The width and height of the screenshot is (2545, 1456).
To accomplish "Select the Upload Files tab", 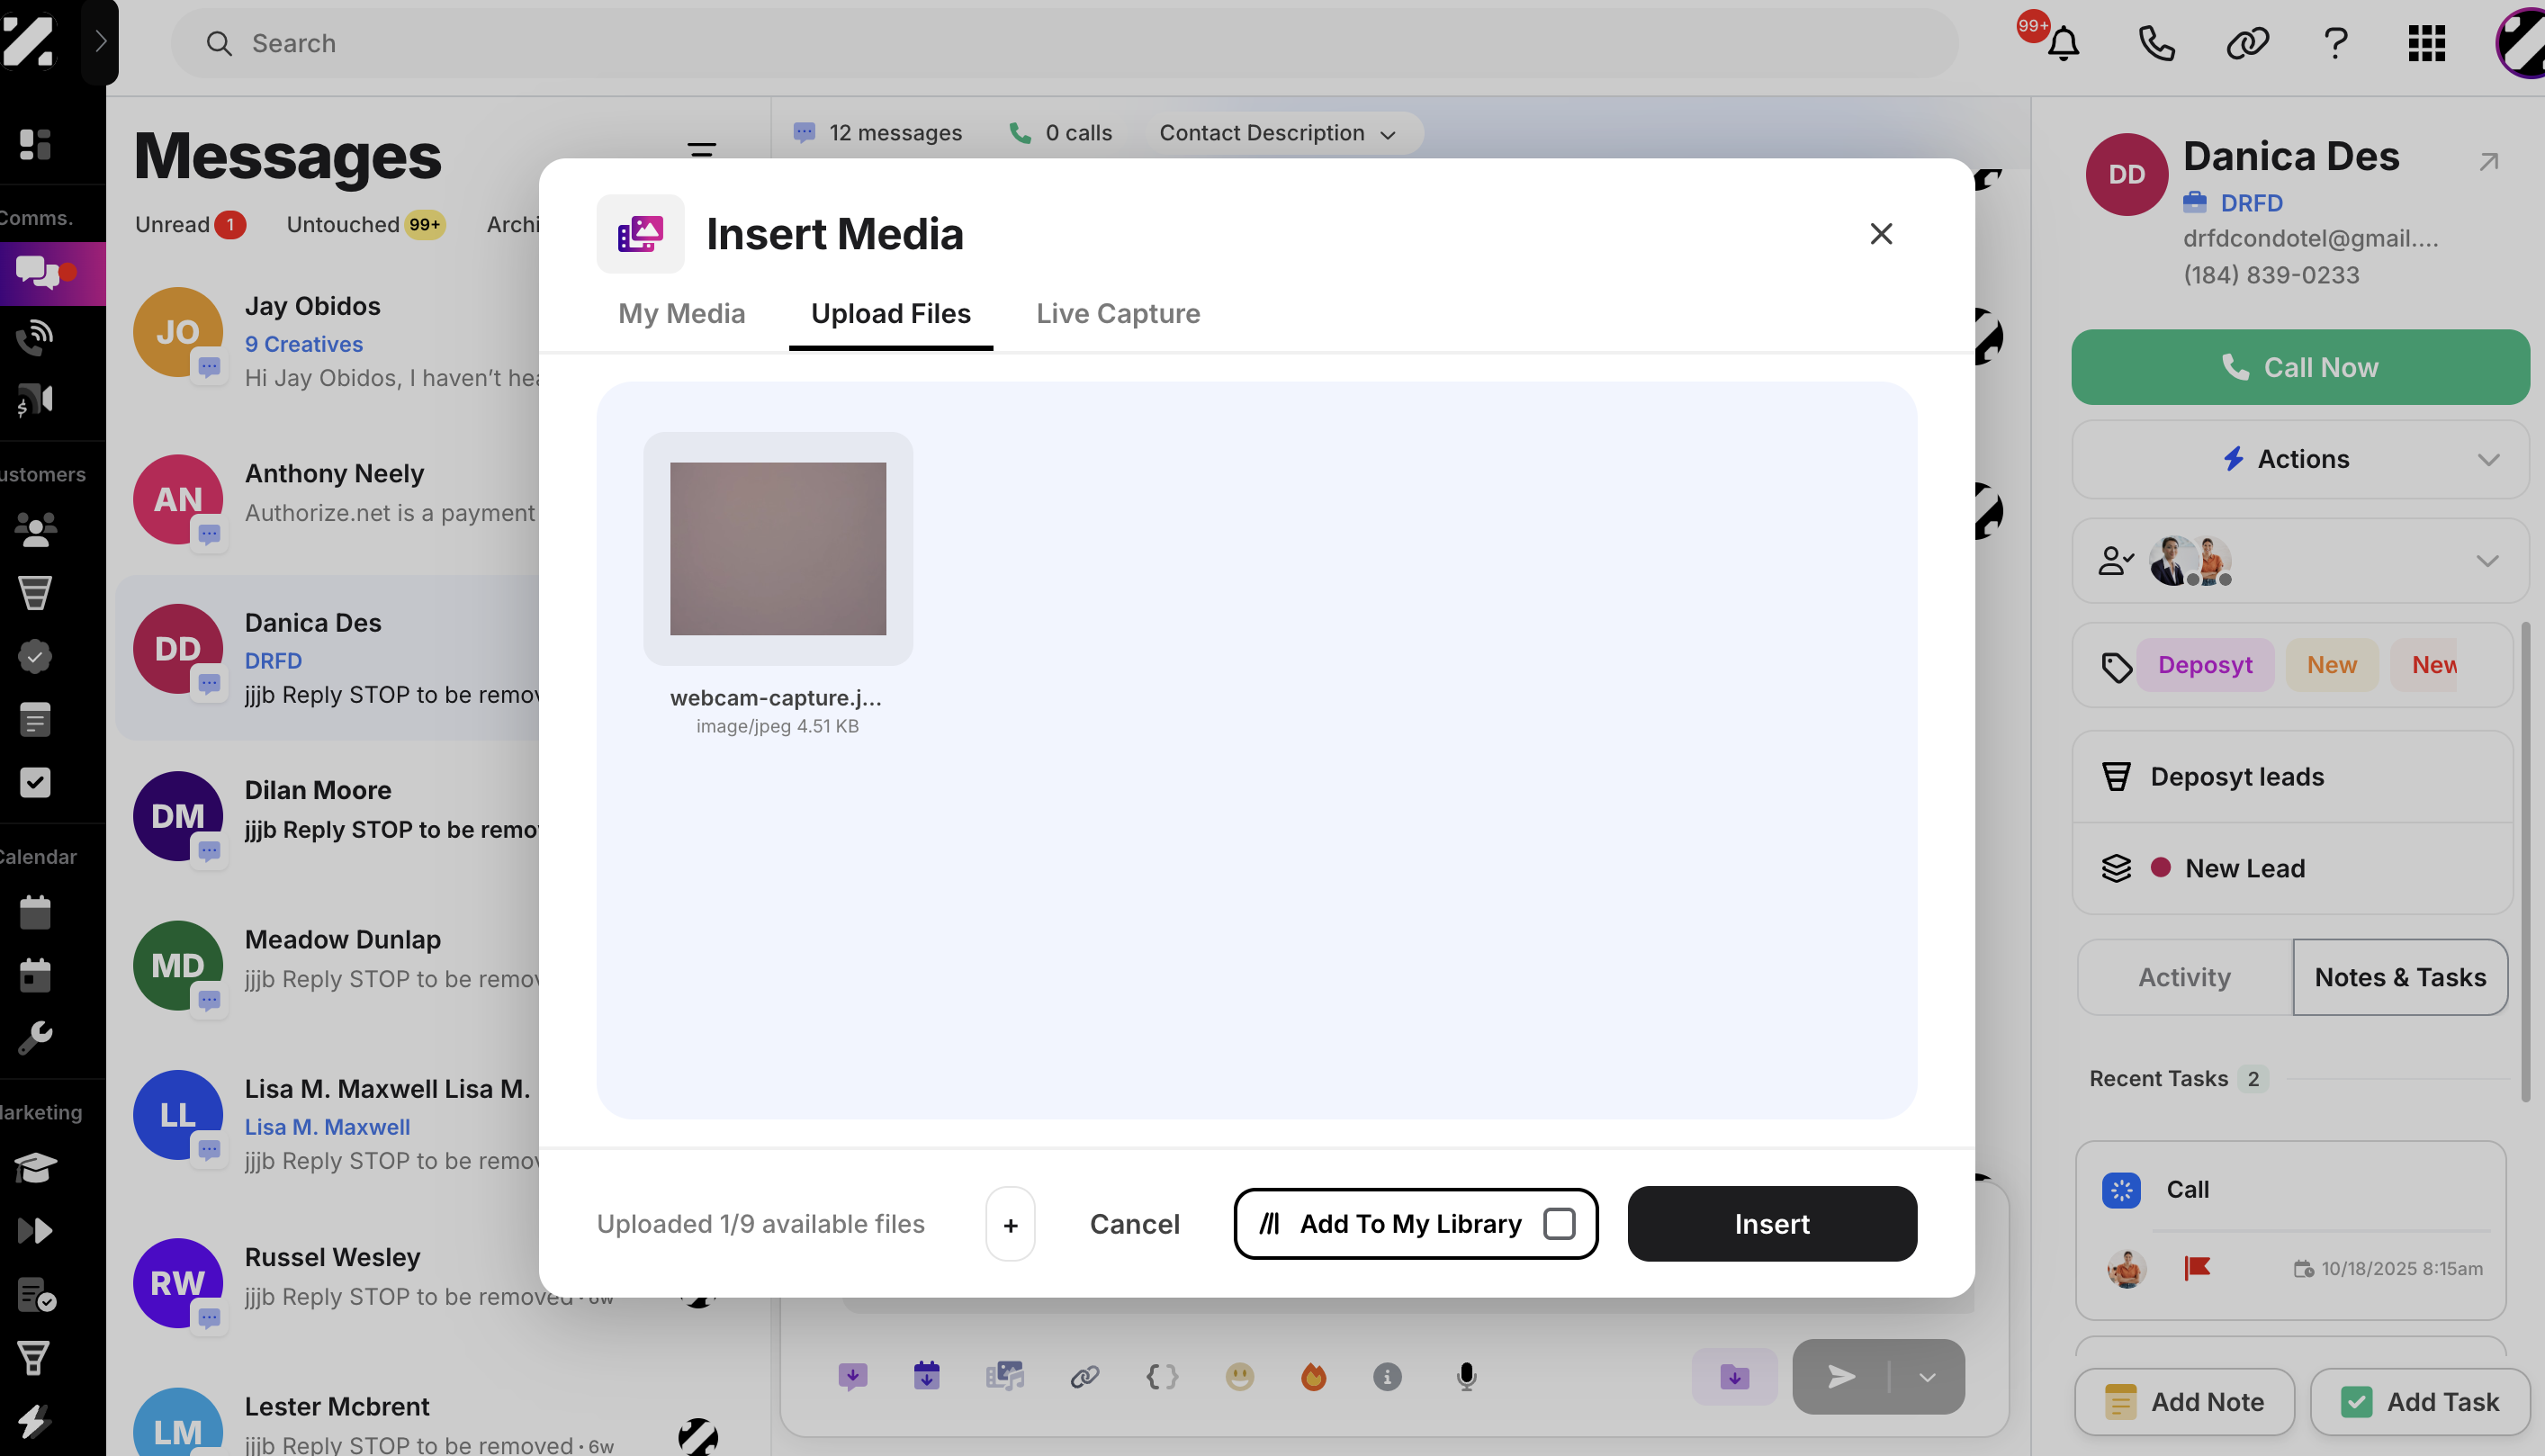I will click(x=890, y=314).
